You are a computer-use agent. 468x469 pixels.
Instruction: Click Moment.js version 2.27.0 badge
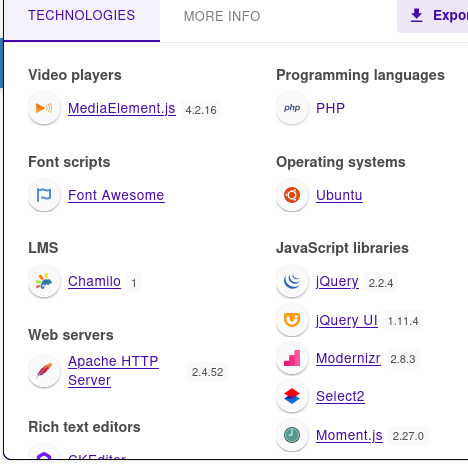[x=408, y=436]
